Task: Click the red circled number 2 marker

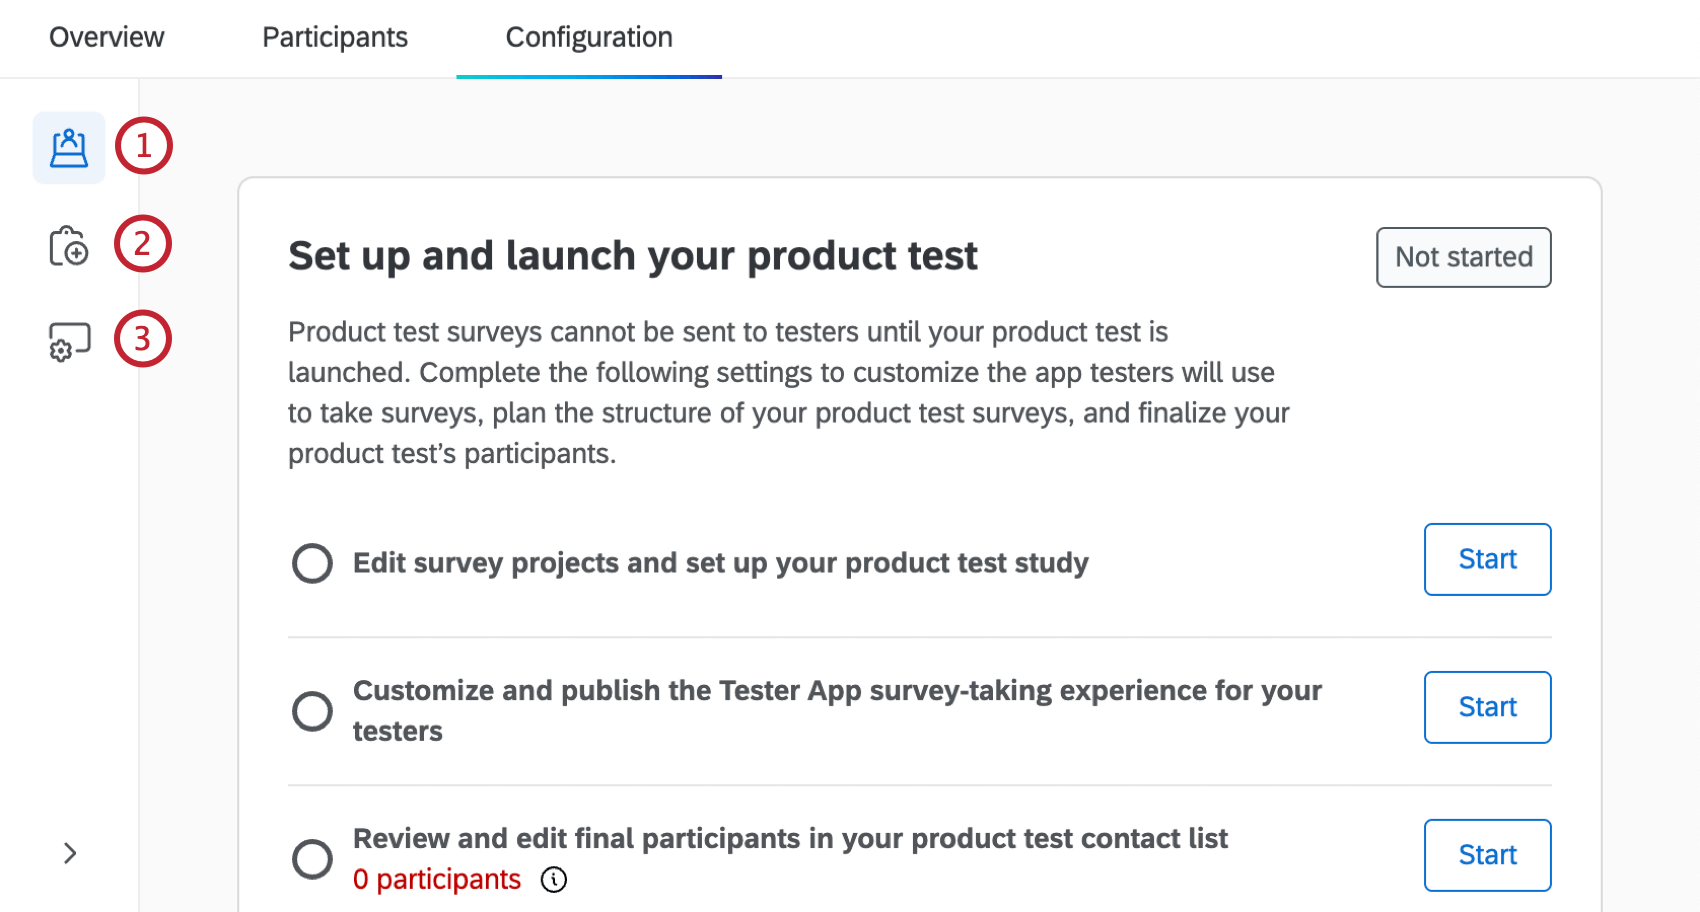Action: point(143,243)
